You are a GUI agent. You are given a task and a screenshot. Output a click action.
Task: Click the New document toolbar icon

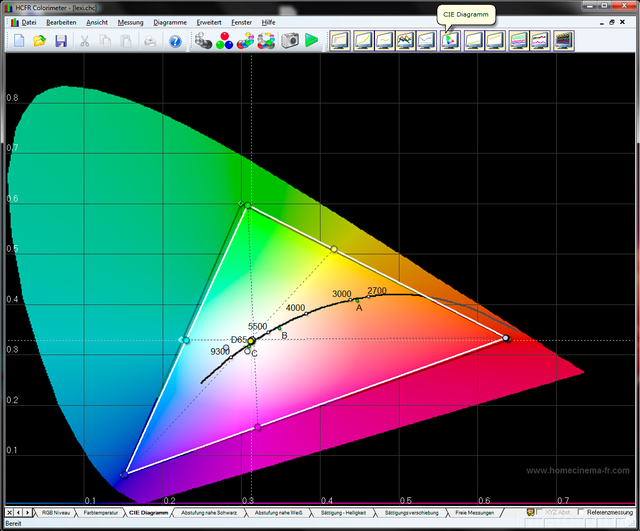(18, 41)
